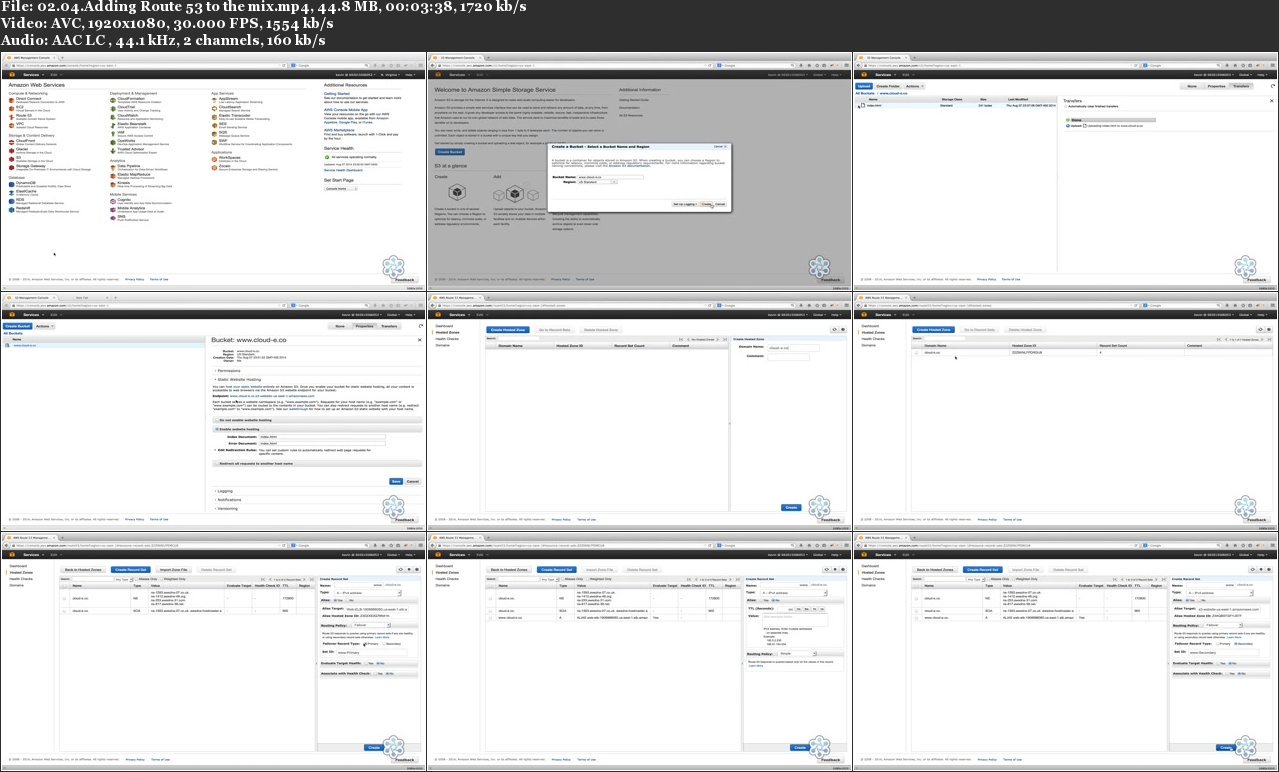Click the EC2 service icon

tap(12, 109)
